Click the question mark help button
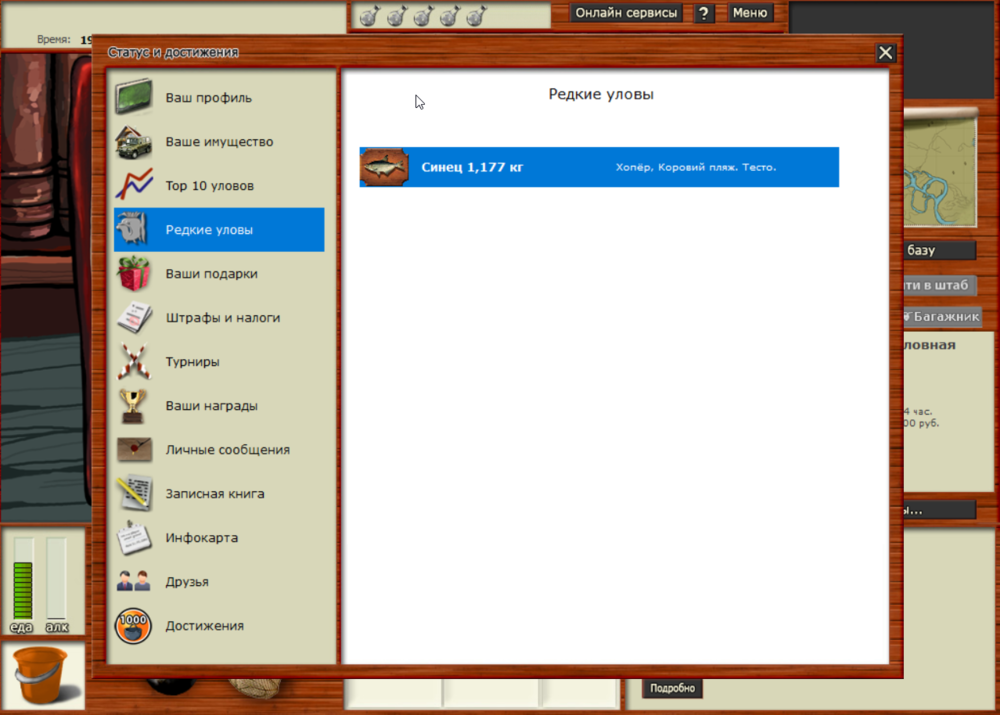The width and height of the screenshot is (1000, 715). click(x=705, y=13)
